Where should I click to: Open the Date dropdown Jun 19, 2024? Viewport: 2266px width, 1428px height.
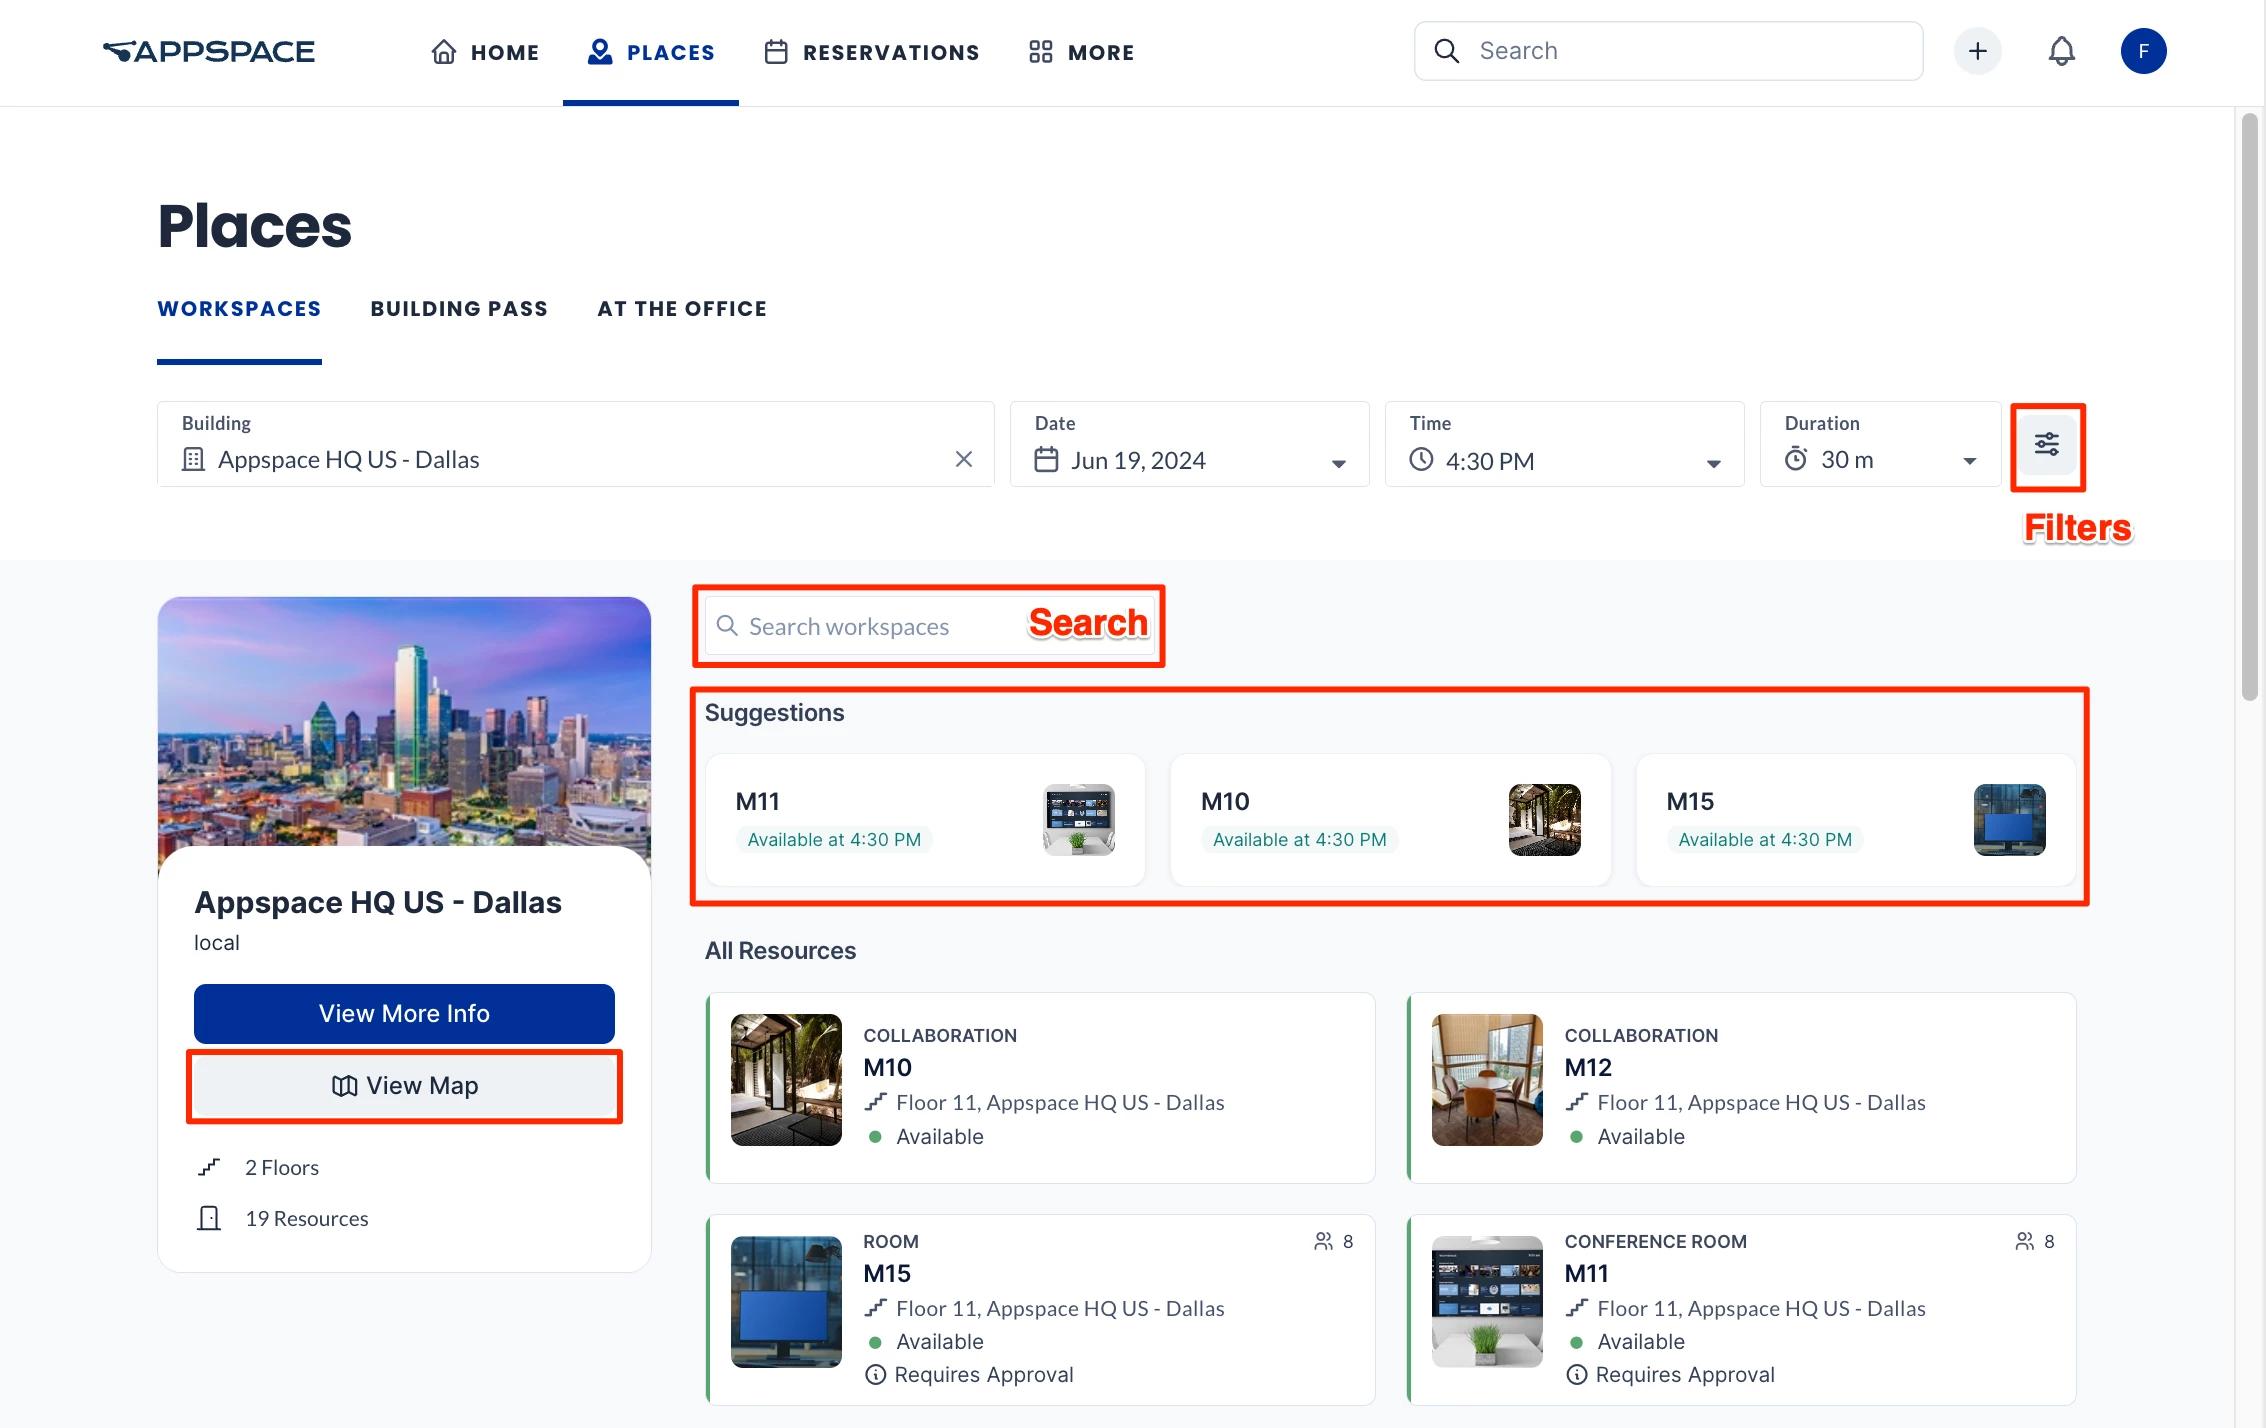tap(1189, 444)
